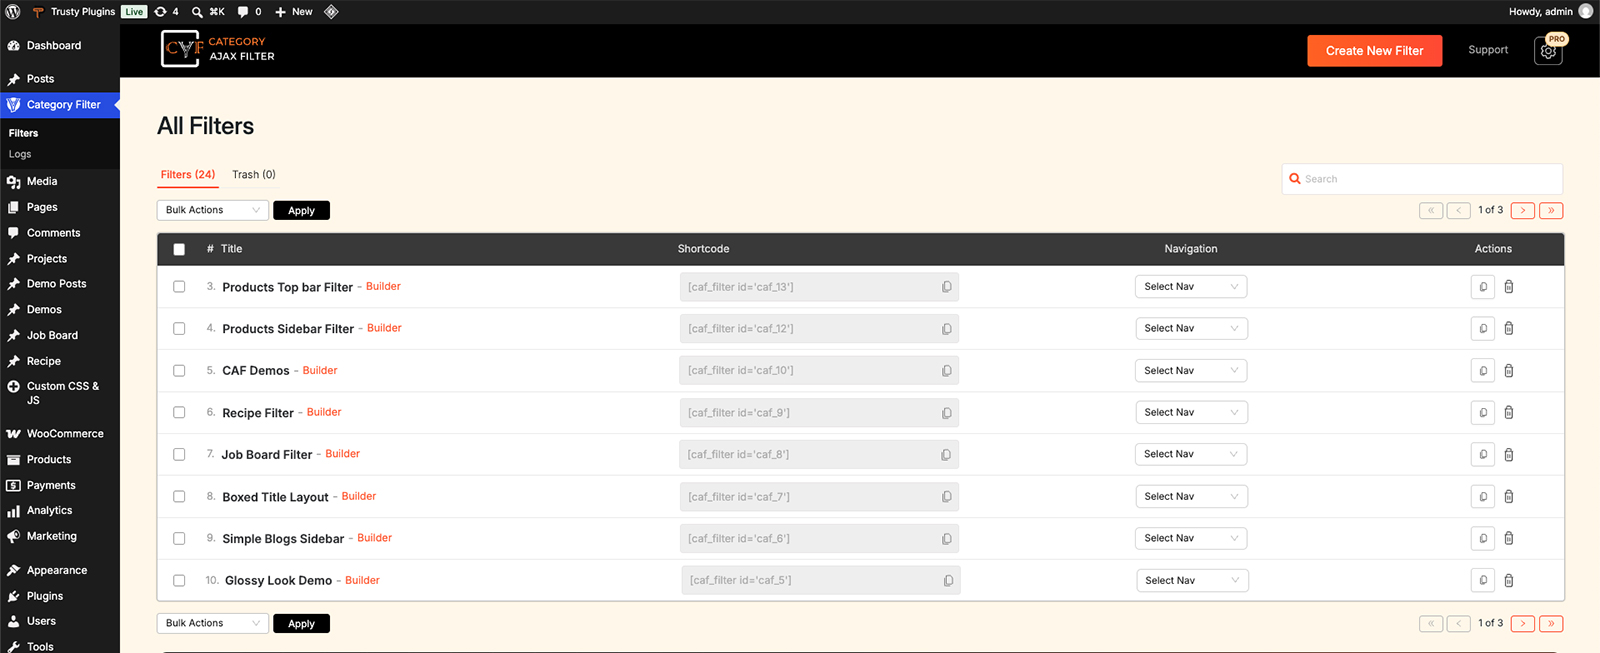Focus the Search filters field
1600x653 pixels.
coord(1422,179)
